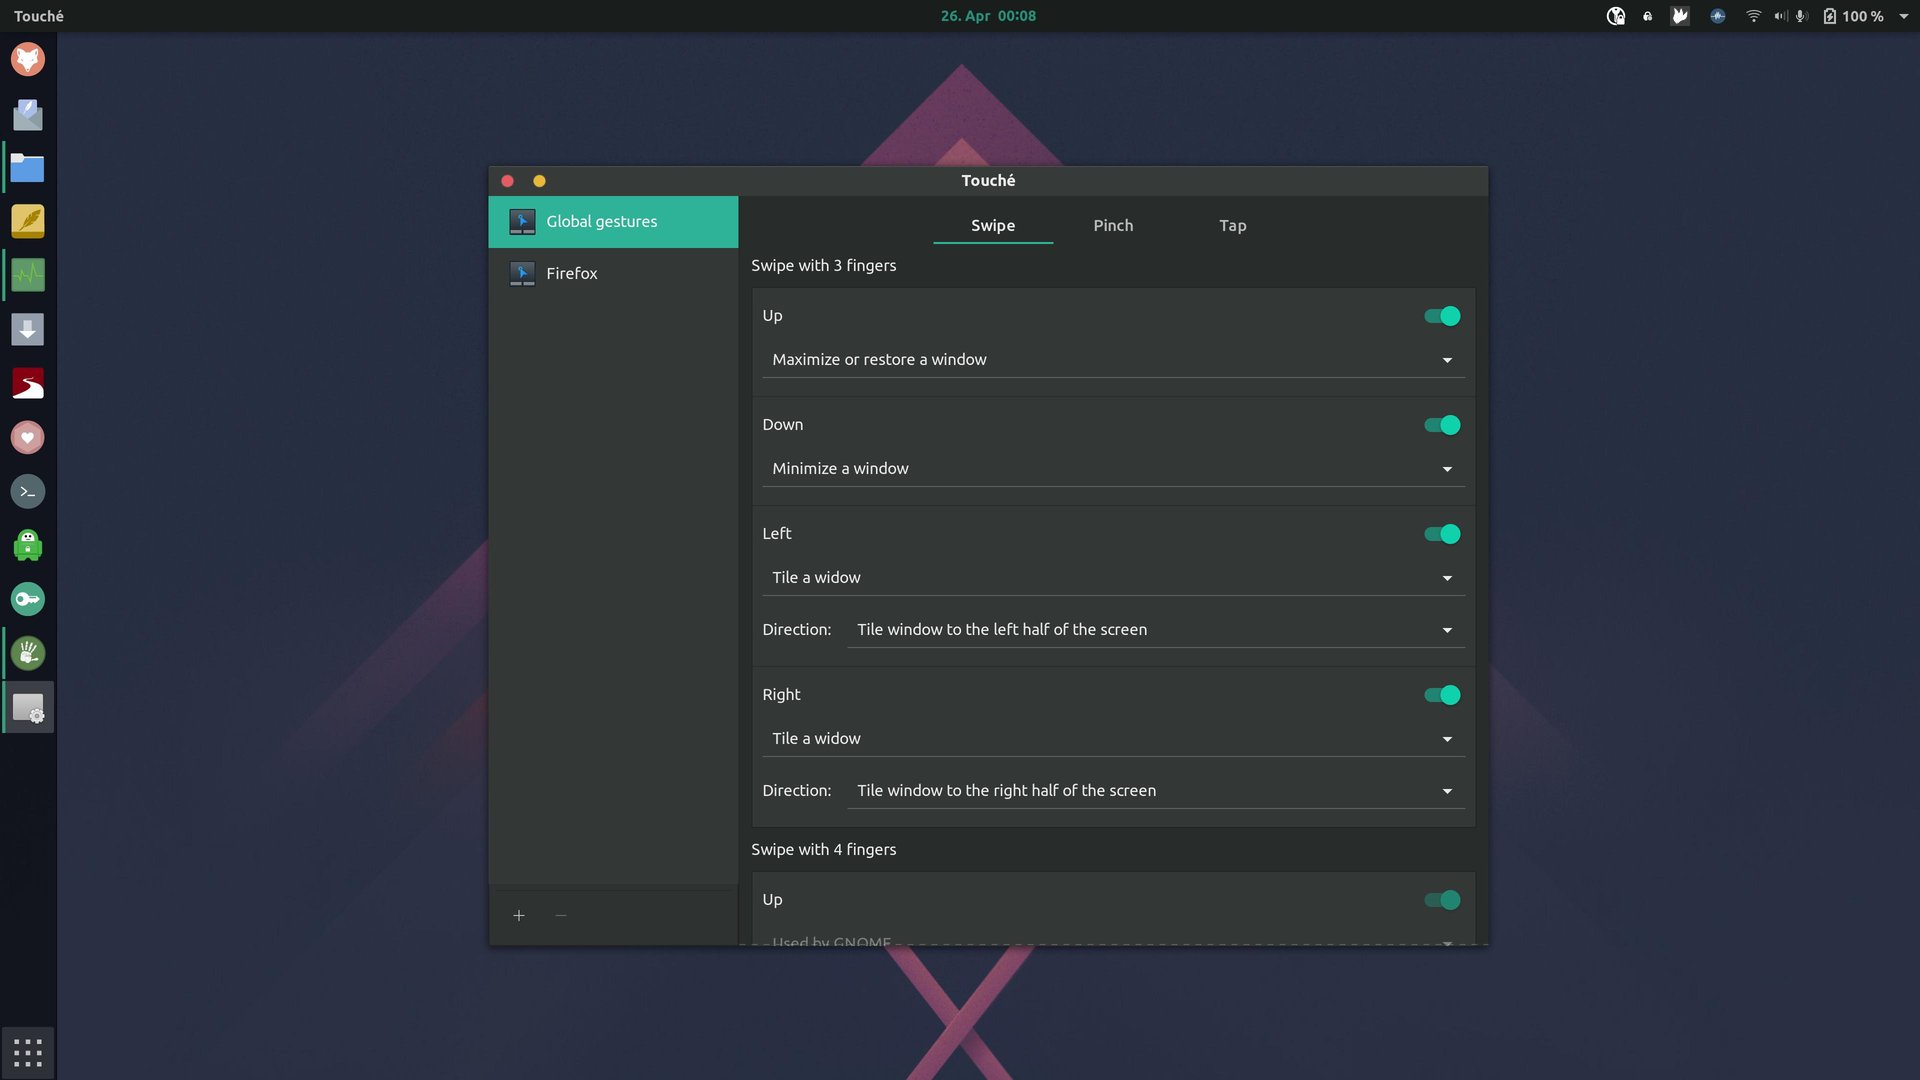Screen dimensions: 1920x1080
Task: Switch to the Pinch tab
Action: point(1112,226)
